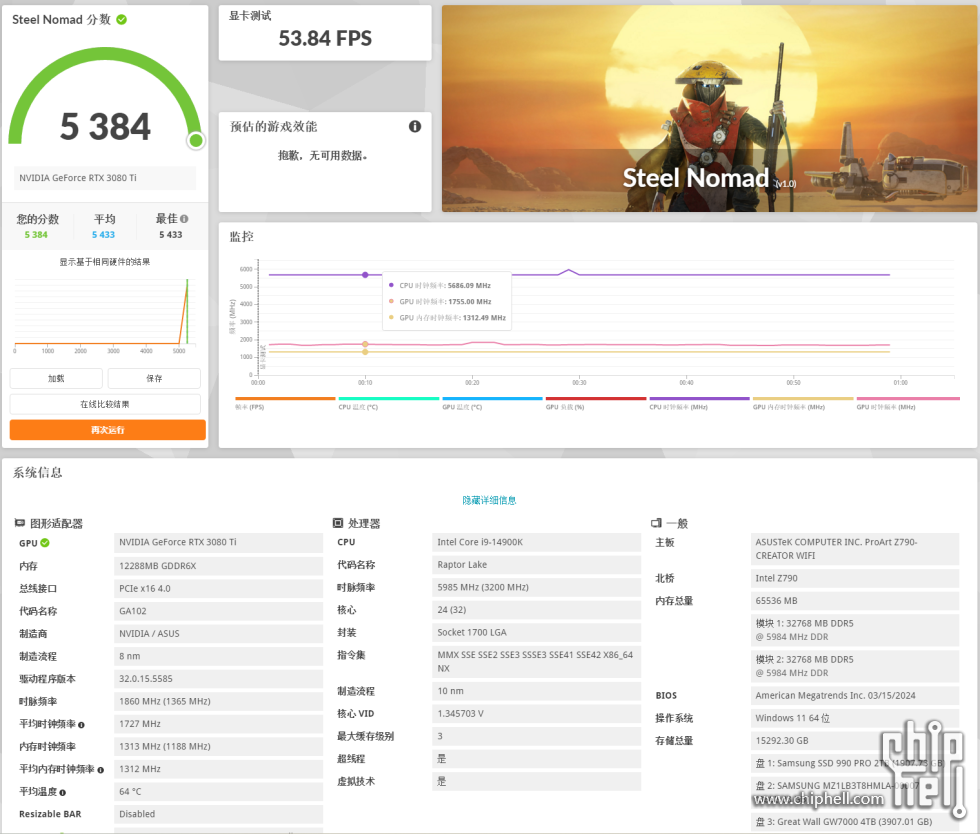Click the total storage value 15292.30 GB
This screenshot has height=834, width=980.
[854, 740]
